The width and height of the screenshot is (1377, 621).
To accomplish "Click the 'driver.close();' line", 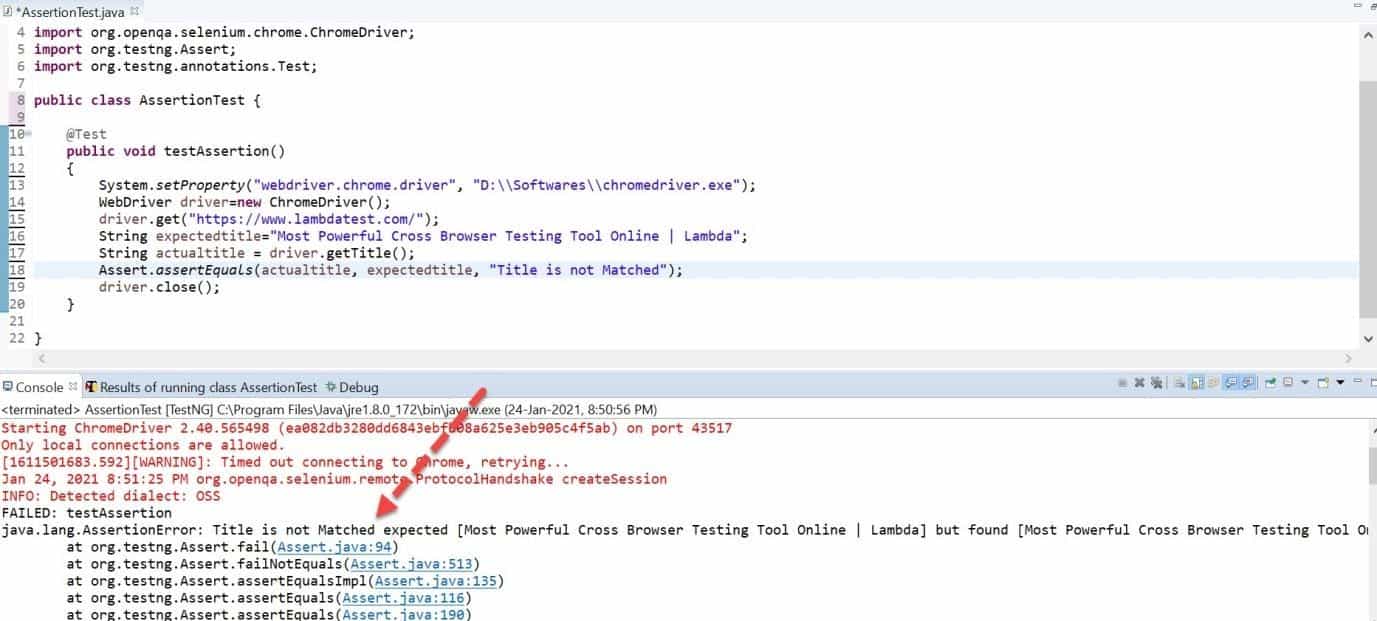I will pos(158,287).
